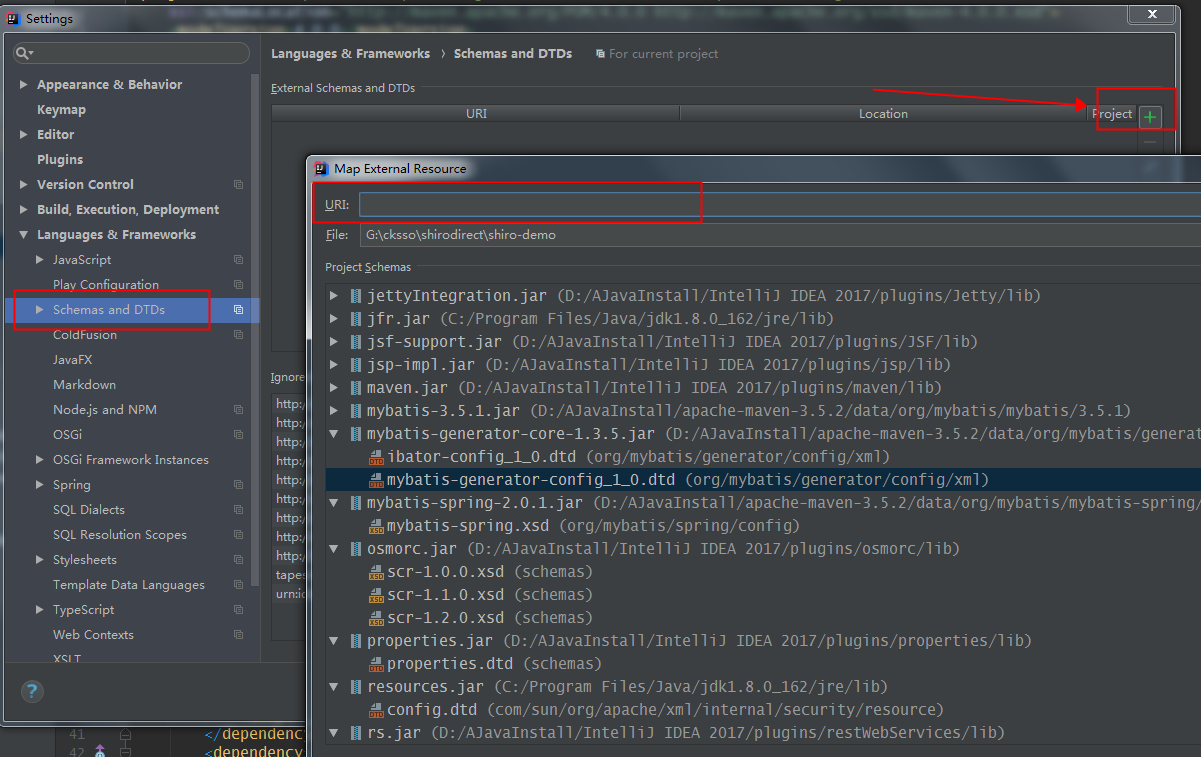This screenshot has height=757, width=1201.
Task: Open the Markdown settings page
Action: pyautogui.click(x=84, y=385)
